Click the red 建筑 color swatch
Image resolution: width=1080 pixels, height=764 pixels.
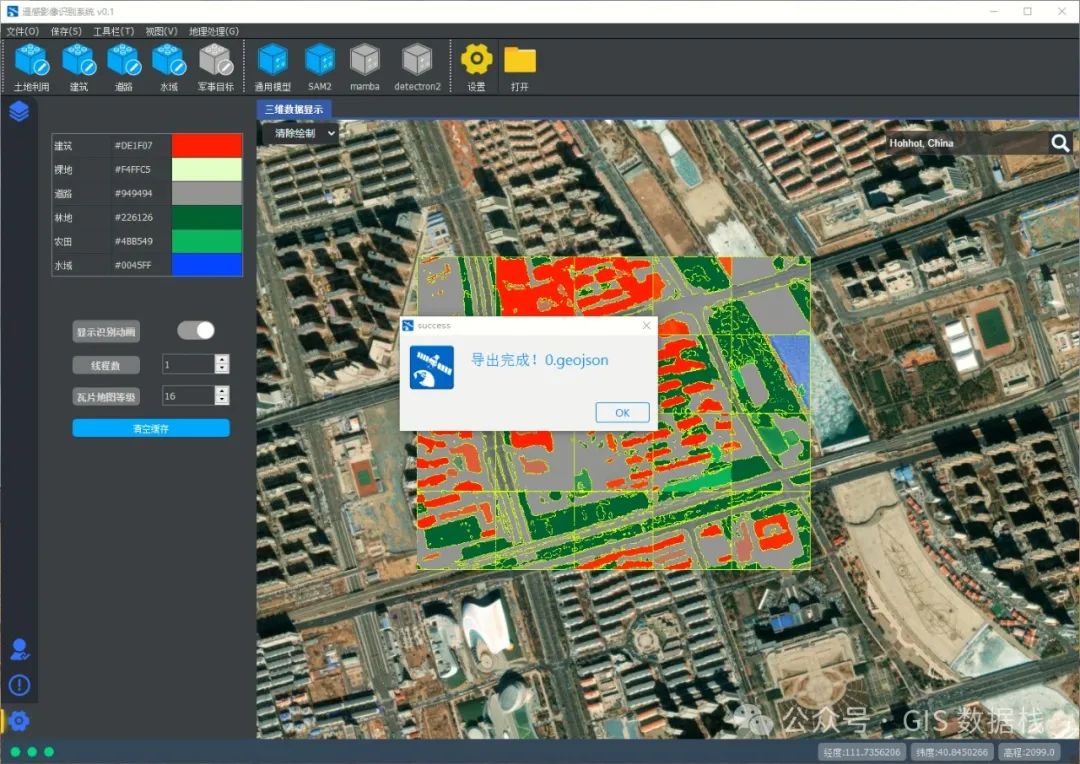[207, 145]
